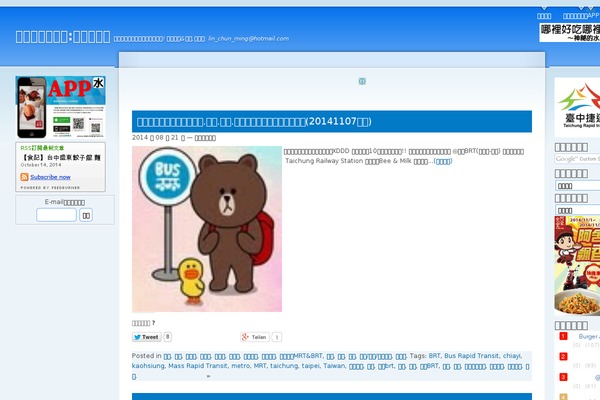600x400 pixels.
Task: Click the Subscribe now link
Action: [51, 177]
